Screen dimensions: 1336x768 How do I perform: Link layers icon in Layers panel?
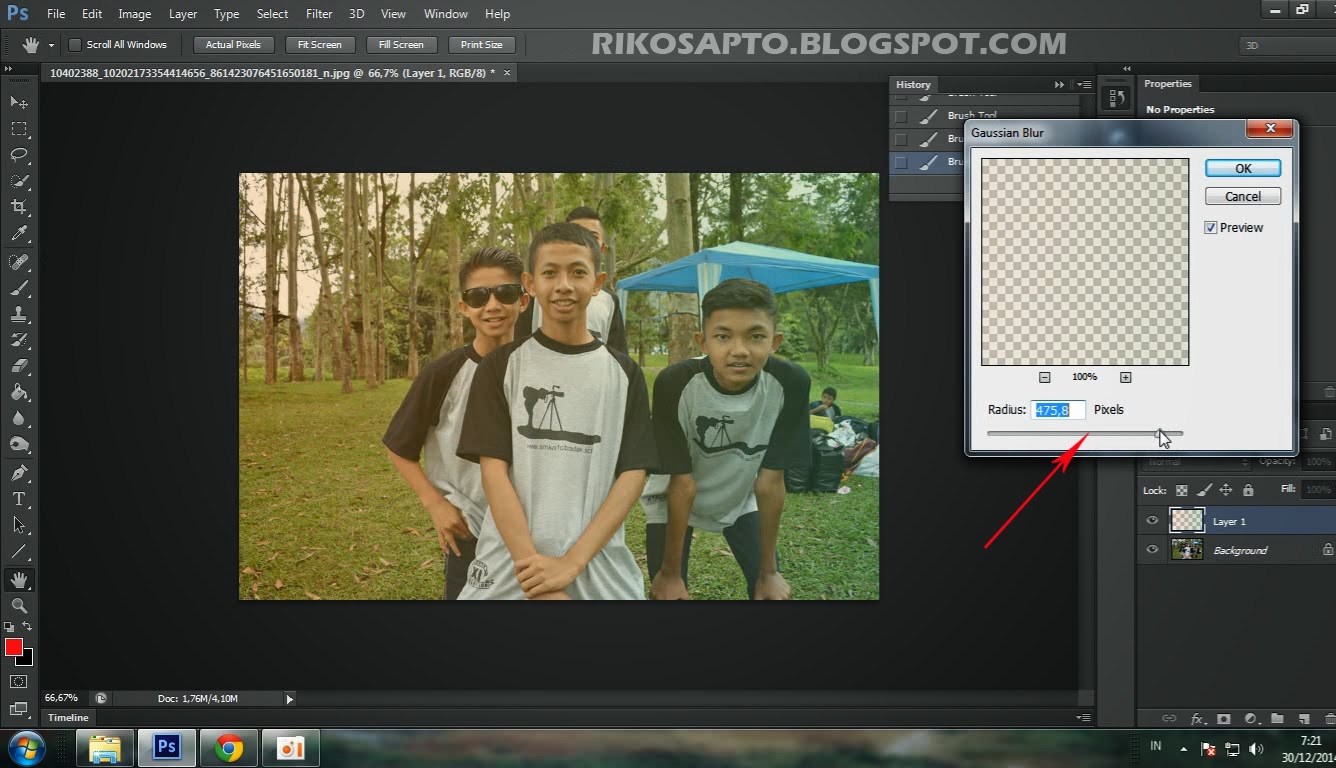(1169, 718)
